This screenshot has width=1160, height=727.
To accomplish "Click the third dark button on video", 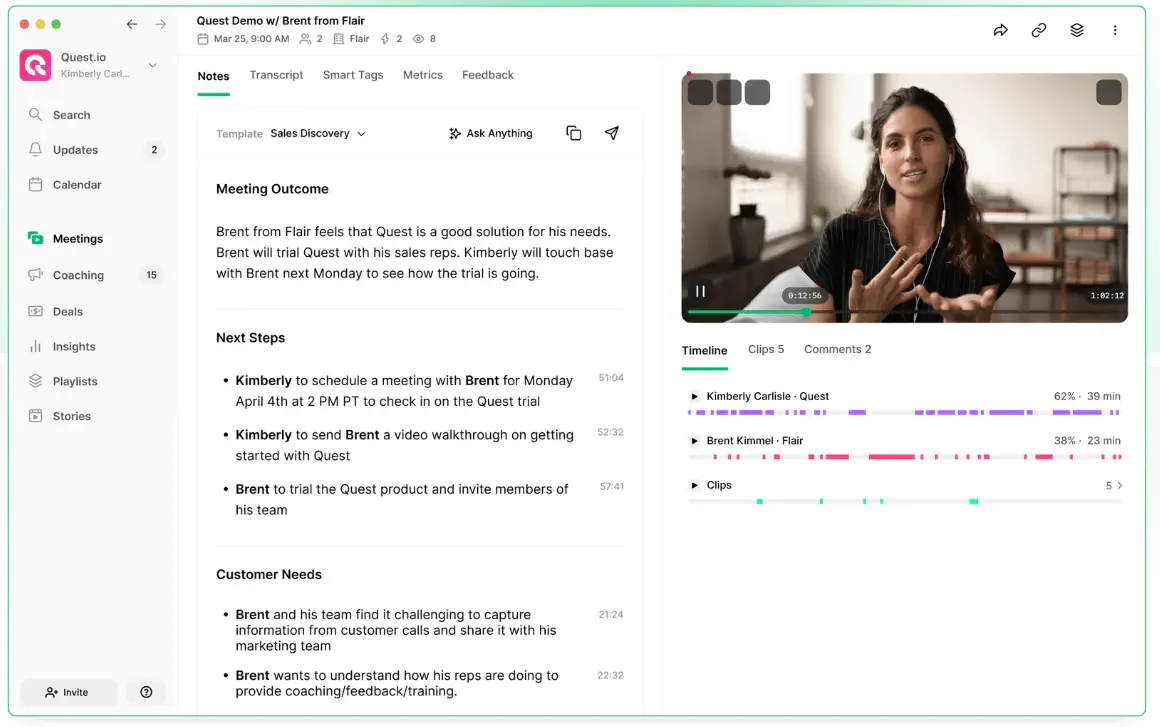I will point(757,92).
